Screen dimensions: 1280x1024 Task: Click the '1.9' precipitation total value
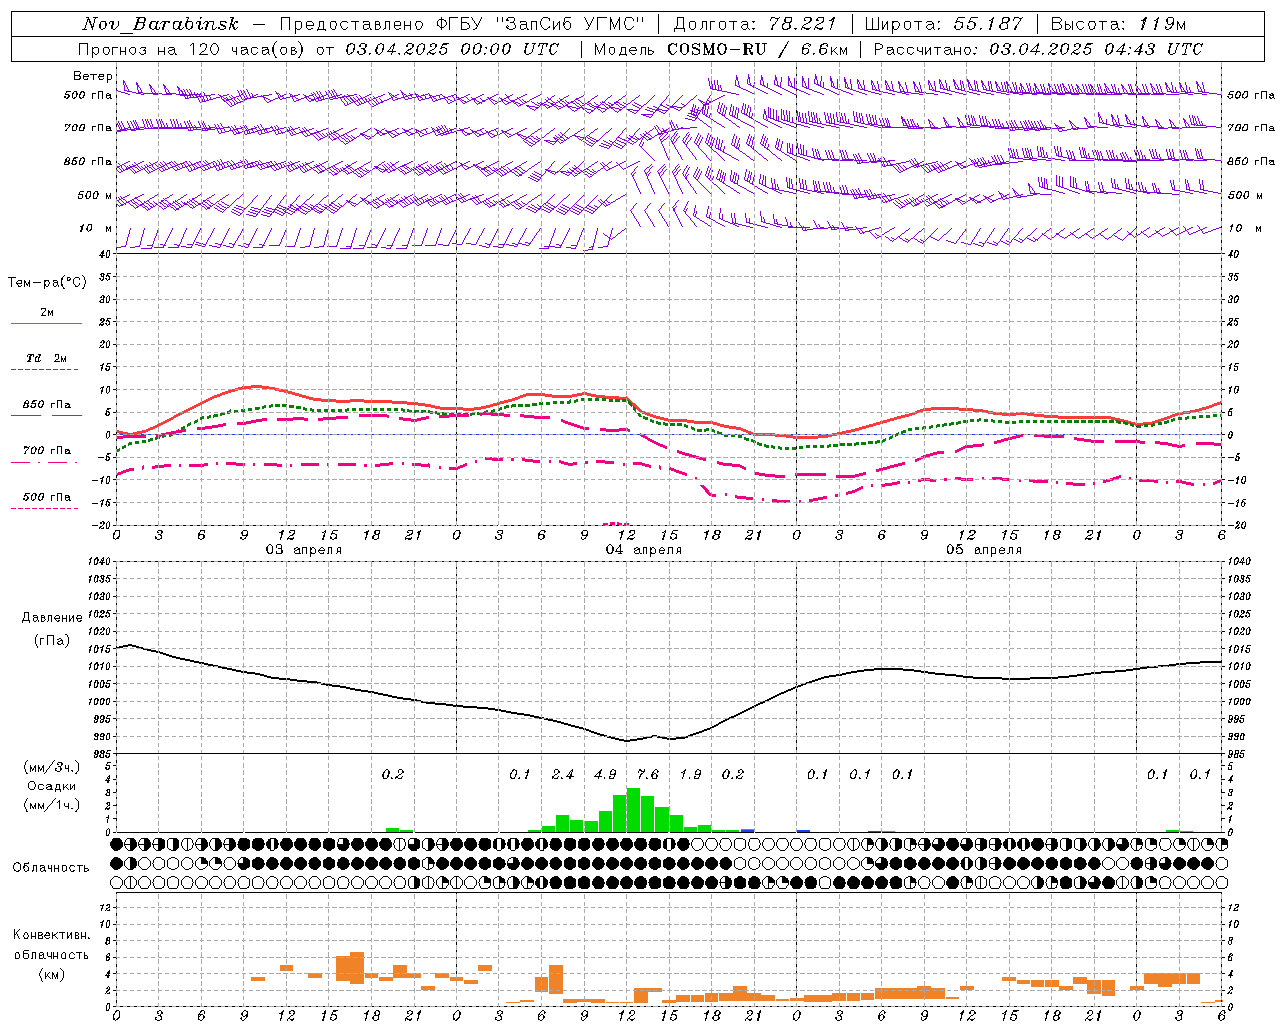click(690, 775)
